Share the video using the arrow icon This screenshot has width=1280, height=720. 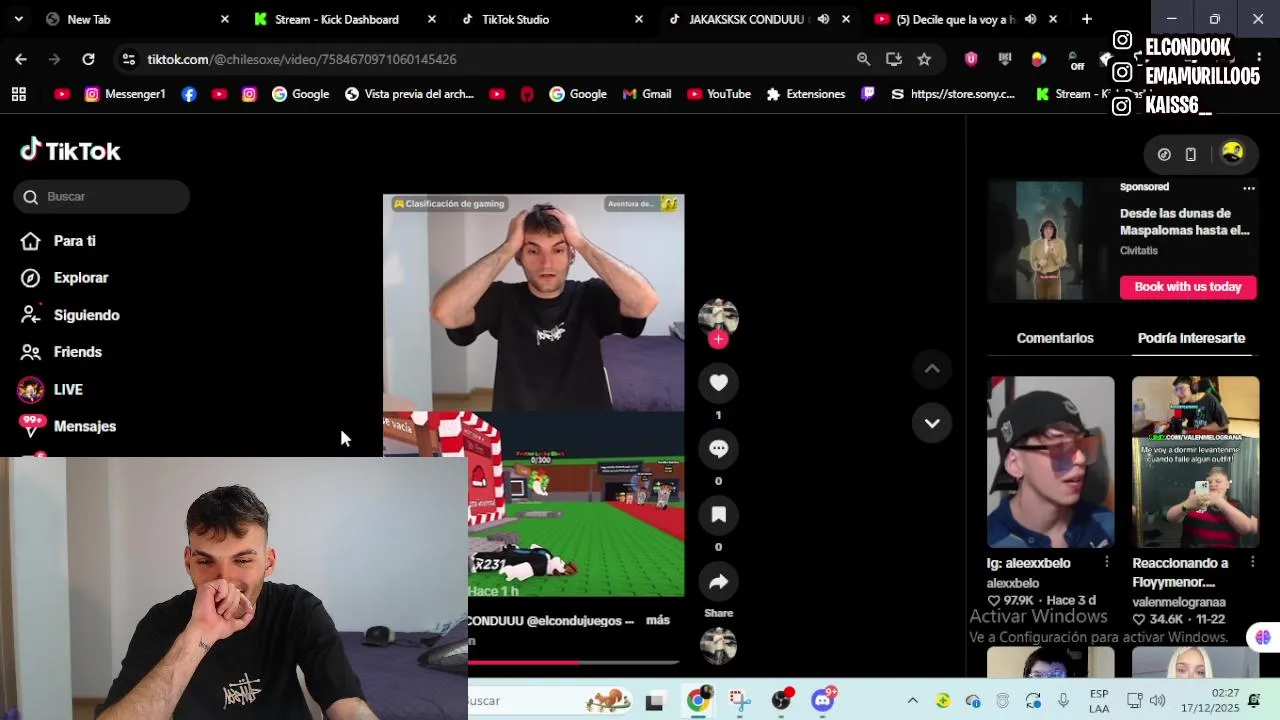coord(718,581)
